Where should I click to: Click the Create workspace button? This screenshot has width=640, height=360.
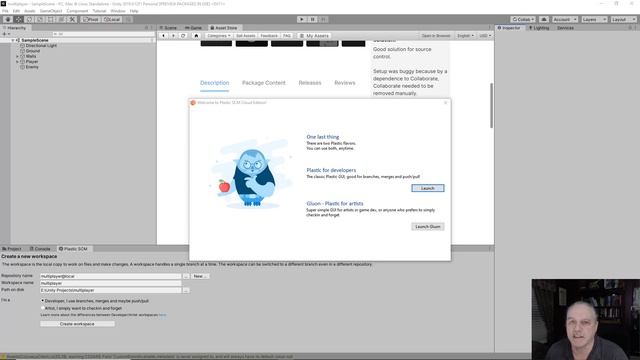77,324
